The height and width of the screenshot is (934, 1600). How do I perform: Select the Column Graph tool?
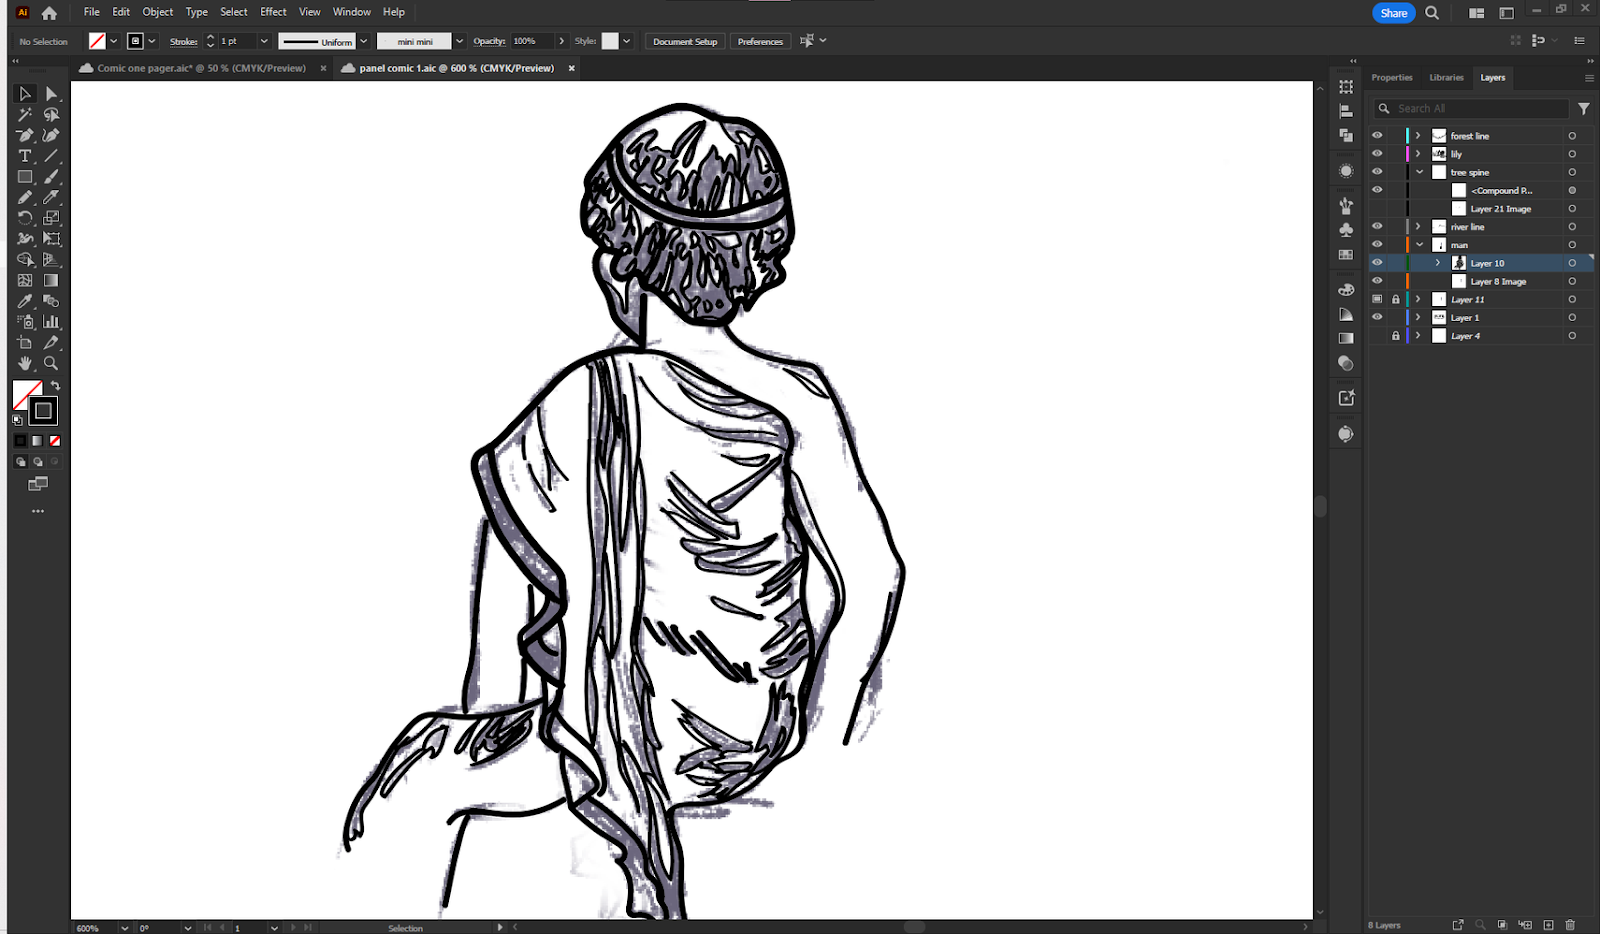click(x=51, y=322)
